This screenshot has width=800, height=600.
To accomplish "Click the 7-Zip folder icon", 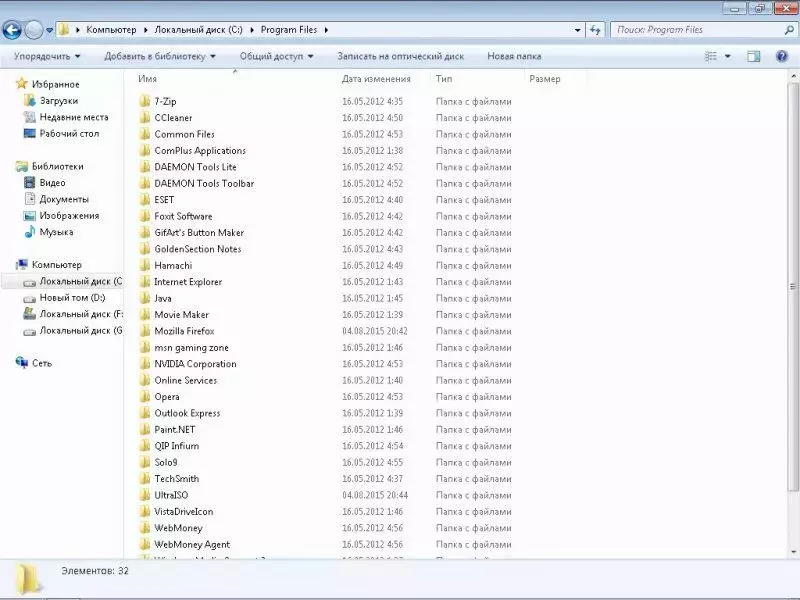I will pyautogui.click(x=145, y=101).
